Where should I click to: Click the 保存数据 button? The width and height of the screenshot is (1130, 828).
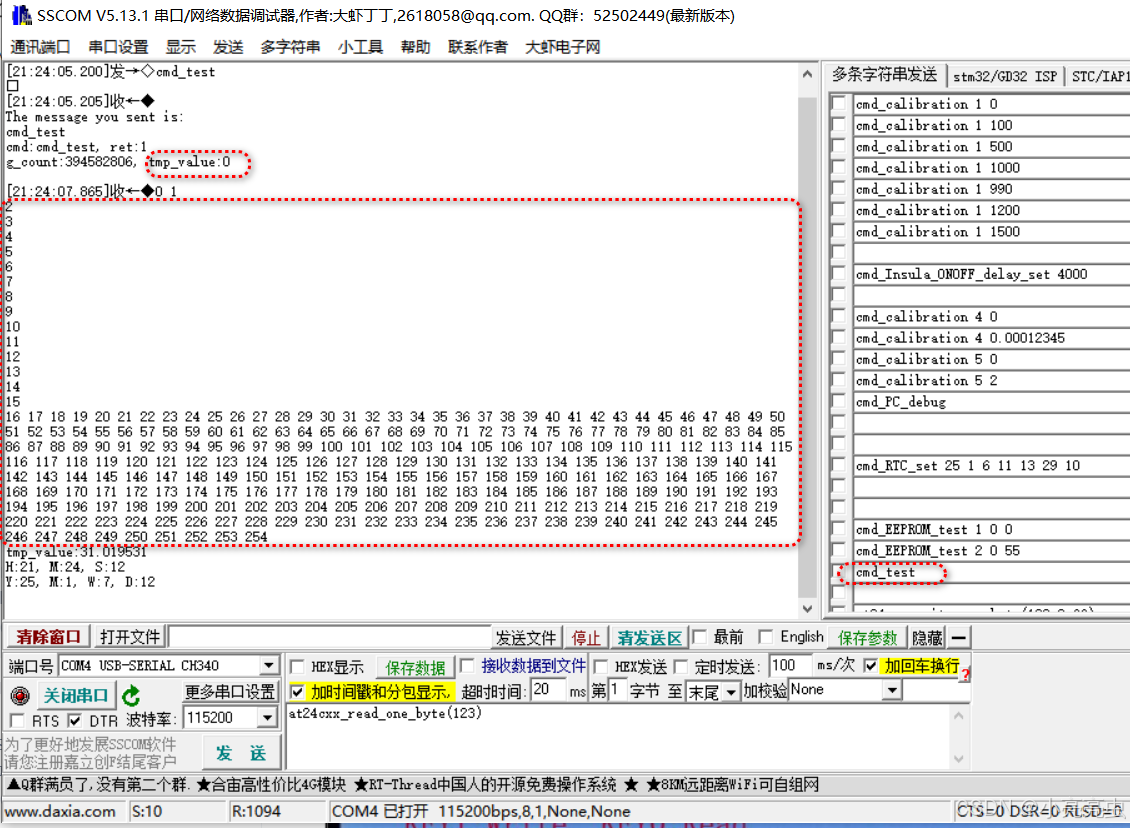[x=415, y=667]
